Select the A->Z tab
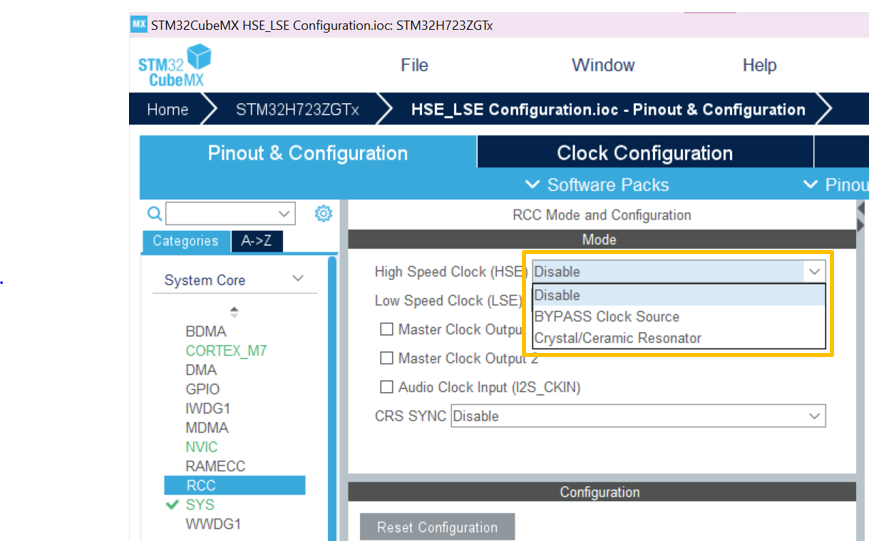878x551 pixels. pos(256,241)
